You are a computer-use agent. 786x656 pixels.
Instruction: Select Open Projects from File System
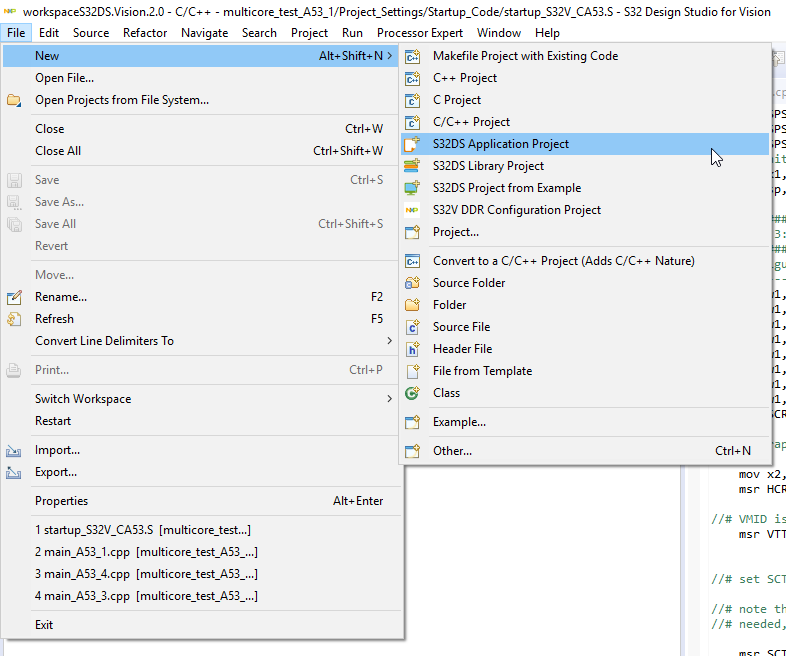(x=122, y=100)
